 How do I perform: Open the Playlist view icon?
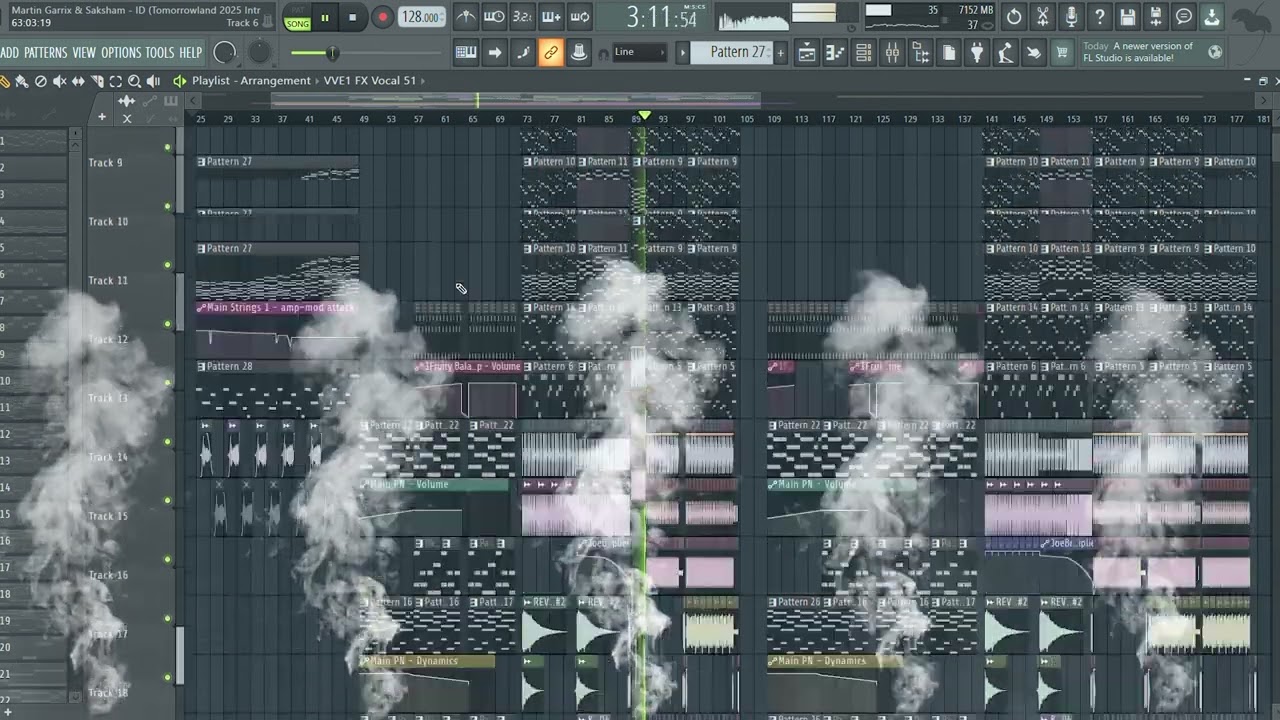[x=806, y=52]
